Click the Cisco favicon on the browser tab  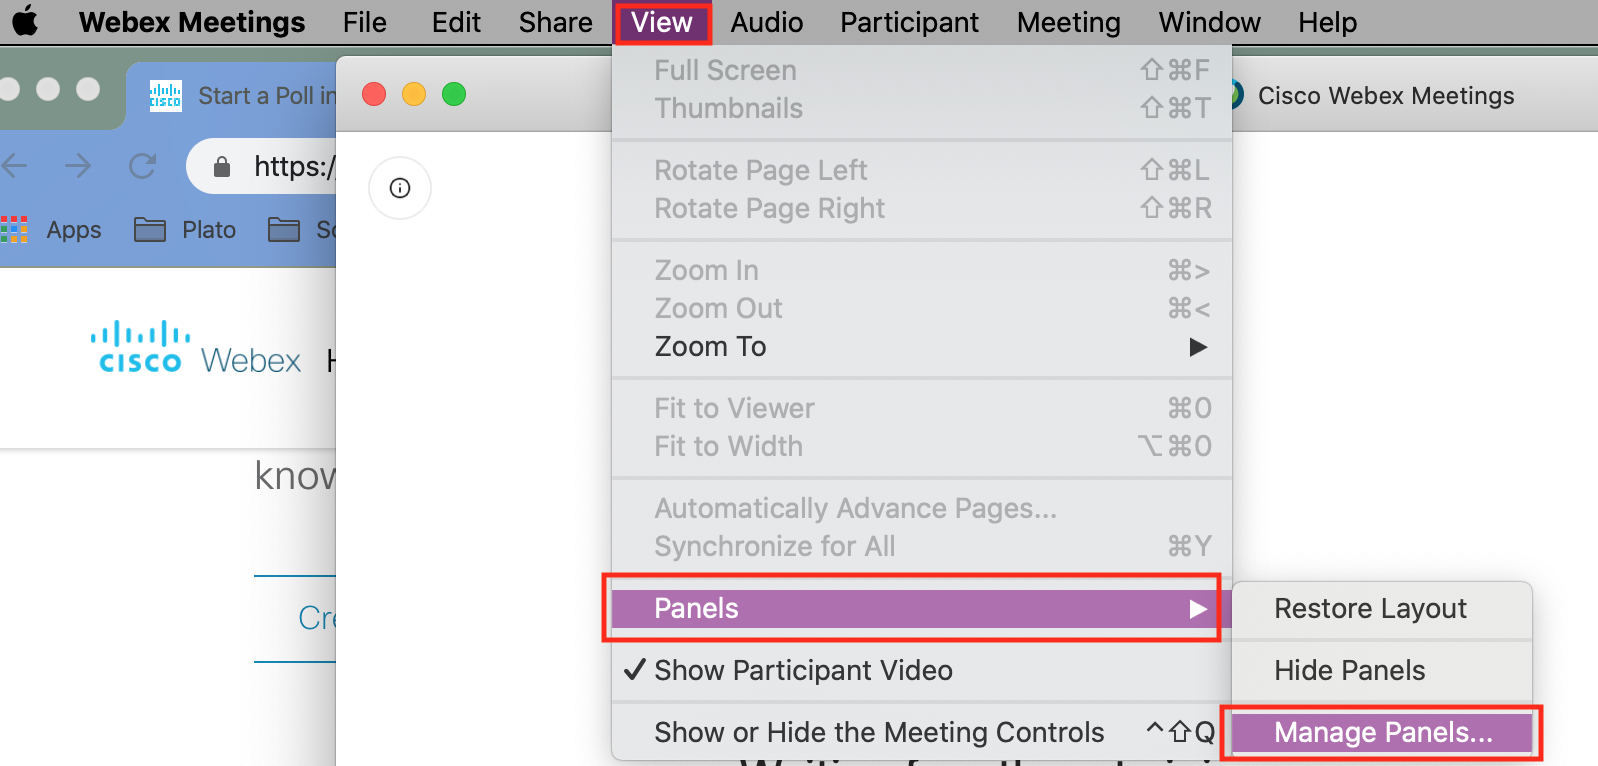click(164, 95)
